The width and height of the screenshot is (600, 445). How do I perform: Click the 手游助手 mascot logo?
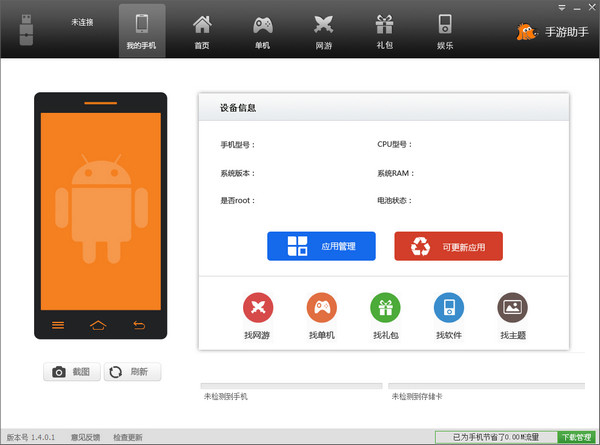(526, 32)
